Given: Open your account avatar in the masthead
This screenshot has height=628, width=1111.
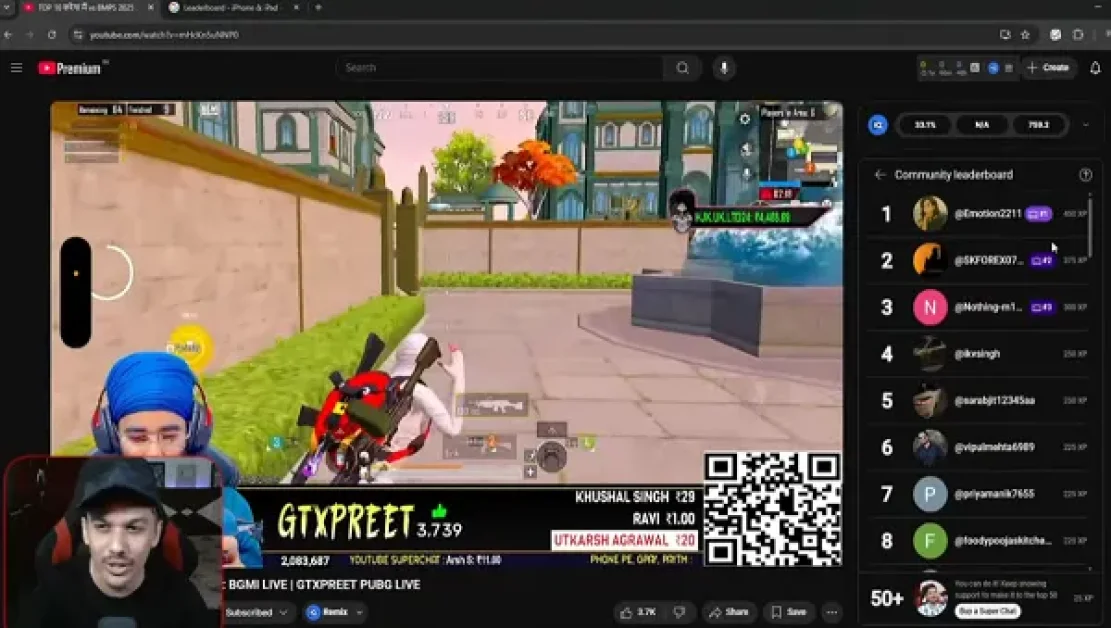Looking at the screenshot, I should [993, 68].
